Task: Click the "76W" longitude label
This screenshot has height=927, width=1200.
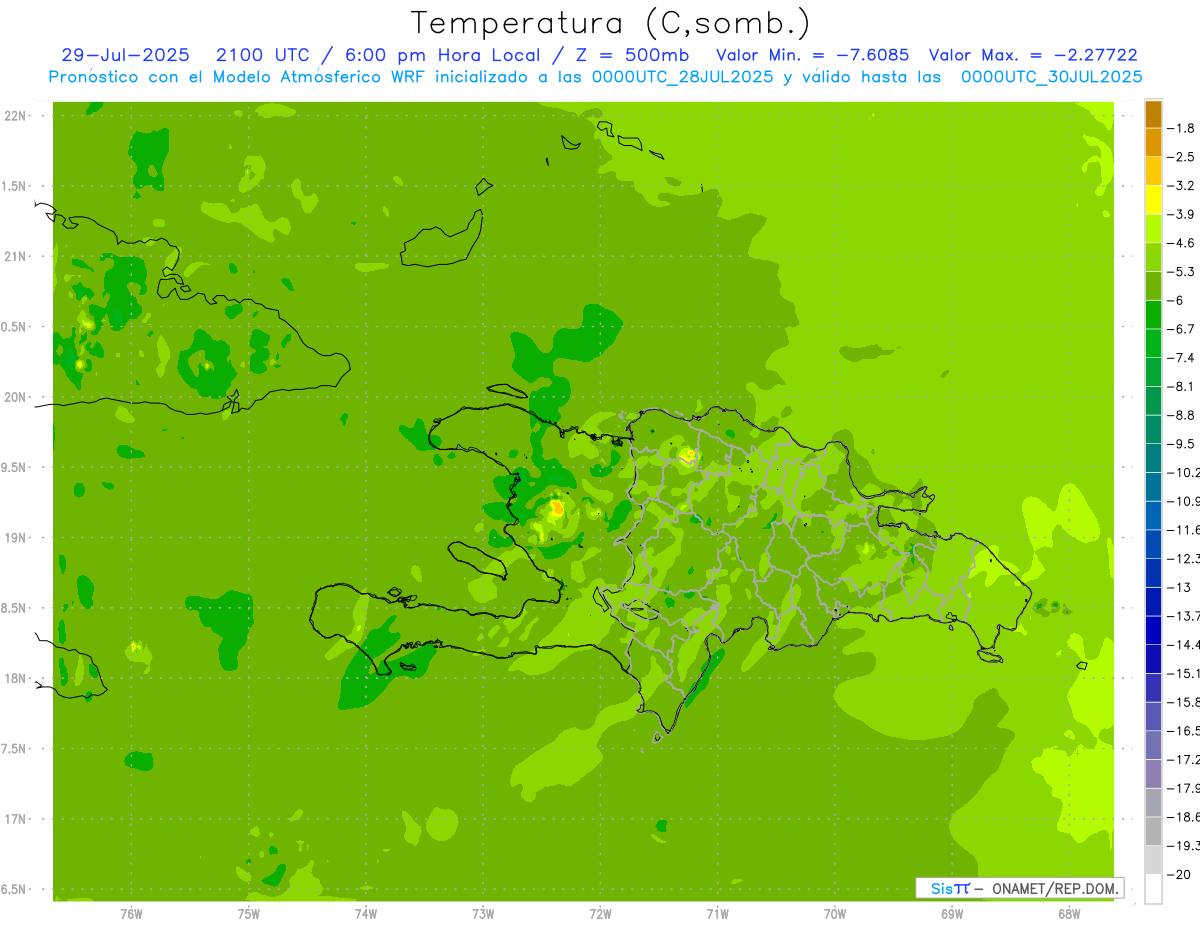Action: point(131,914)
